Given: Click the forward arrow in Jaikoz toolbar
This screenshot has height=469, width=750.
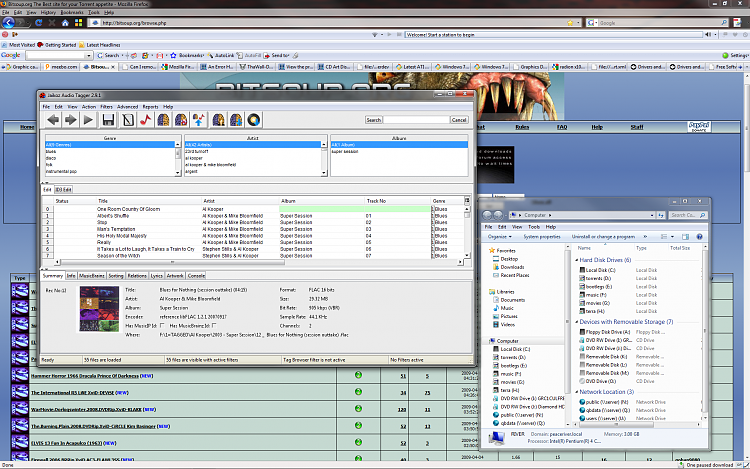Looking at the screenshot, I should point(71,120).
